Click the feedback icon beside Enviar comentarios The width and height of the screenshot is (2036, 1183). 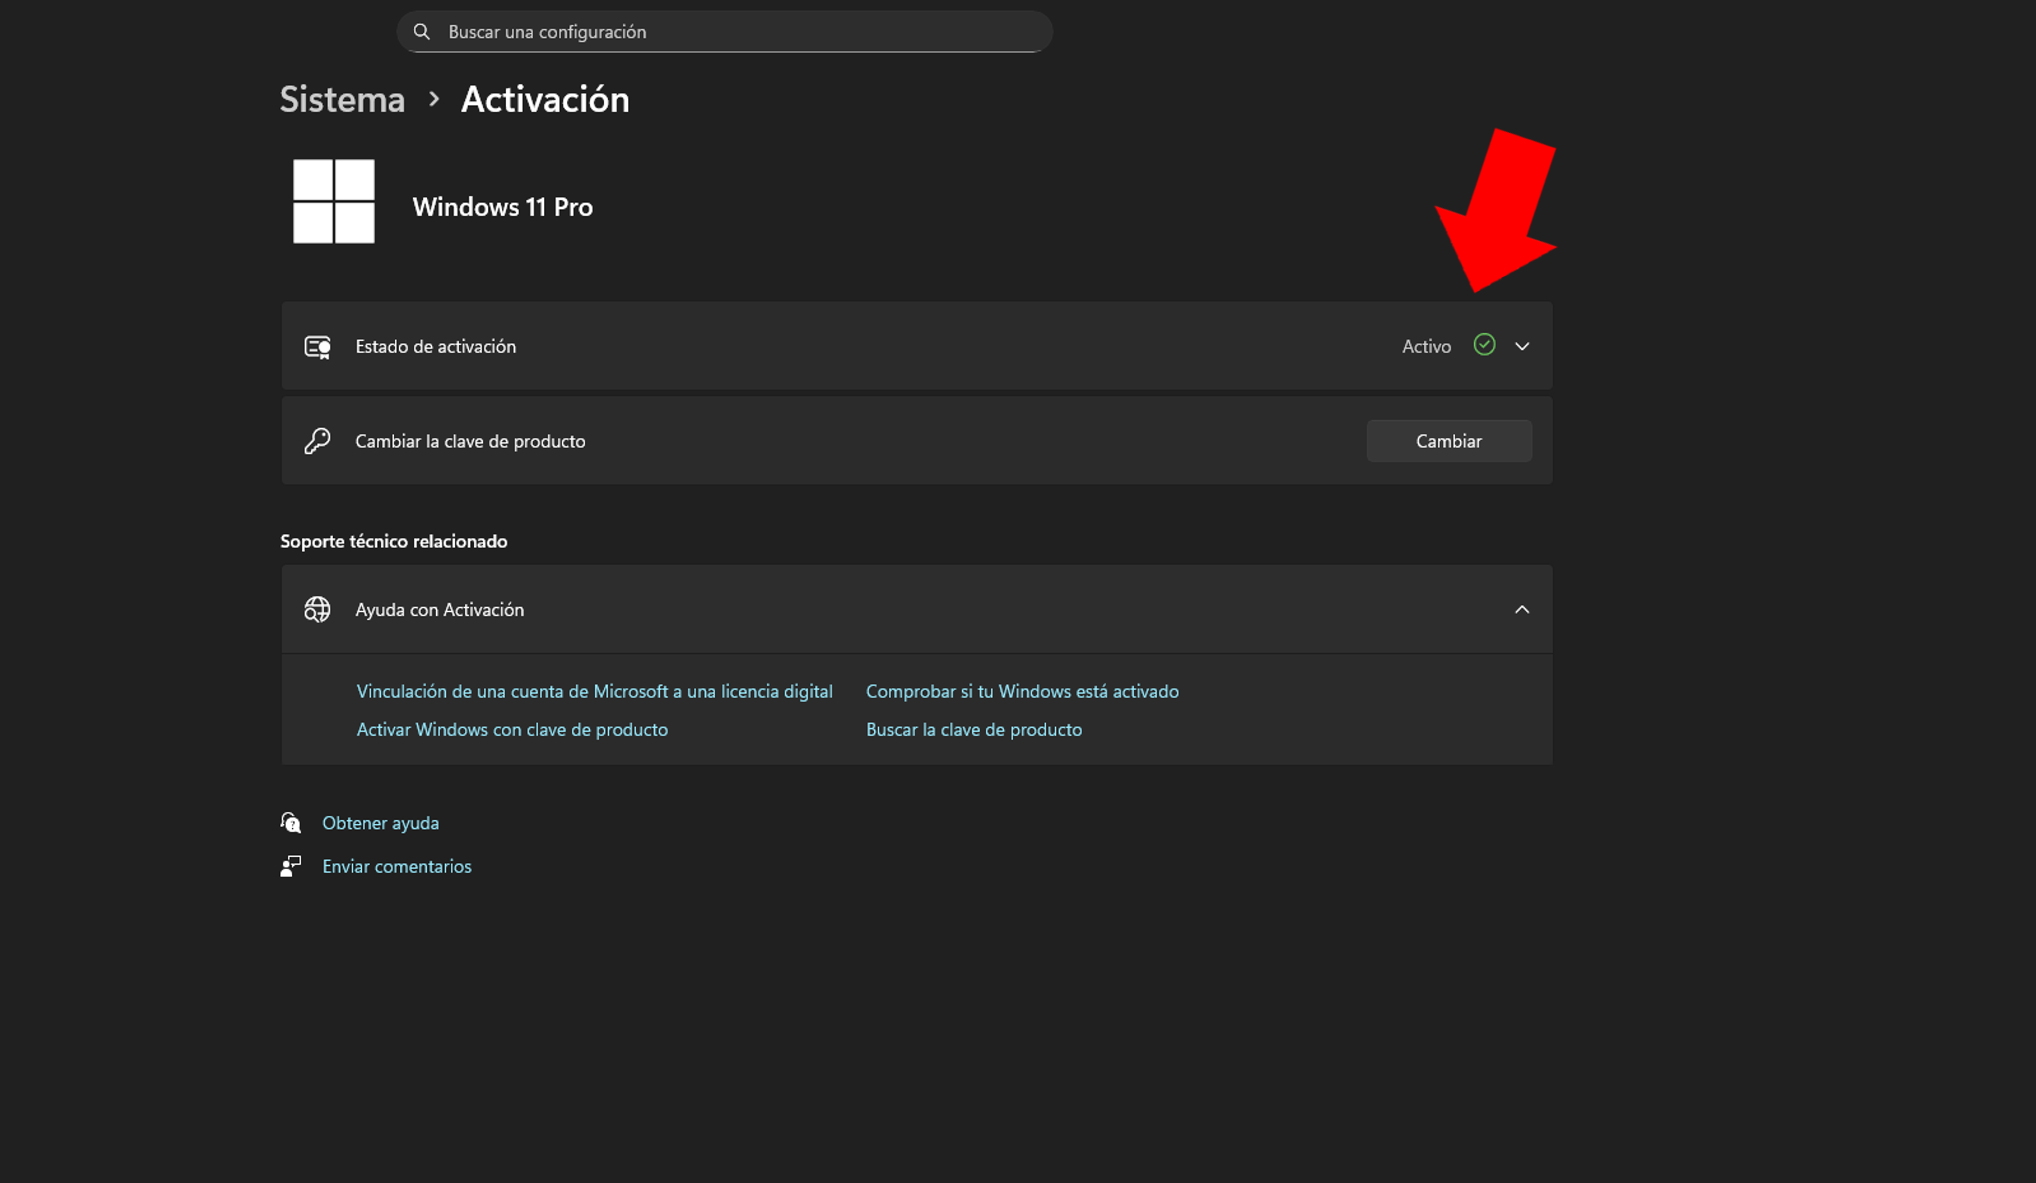pyautogui.click(x=291, y=866)
